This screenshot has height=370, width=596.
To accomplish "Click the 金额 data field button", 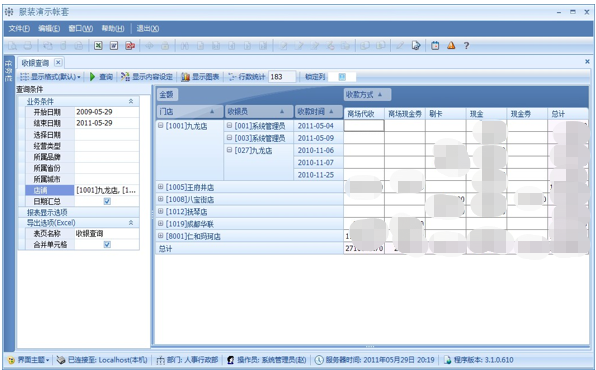I will pos(167,95).
